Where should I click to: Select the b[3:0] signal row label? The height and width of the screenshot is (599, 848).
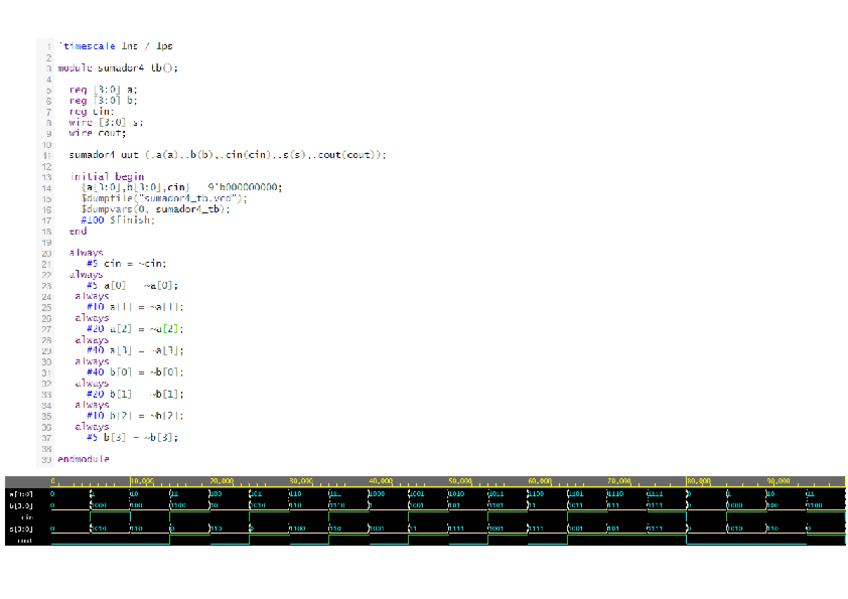point(20,505)
